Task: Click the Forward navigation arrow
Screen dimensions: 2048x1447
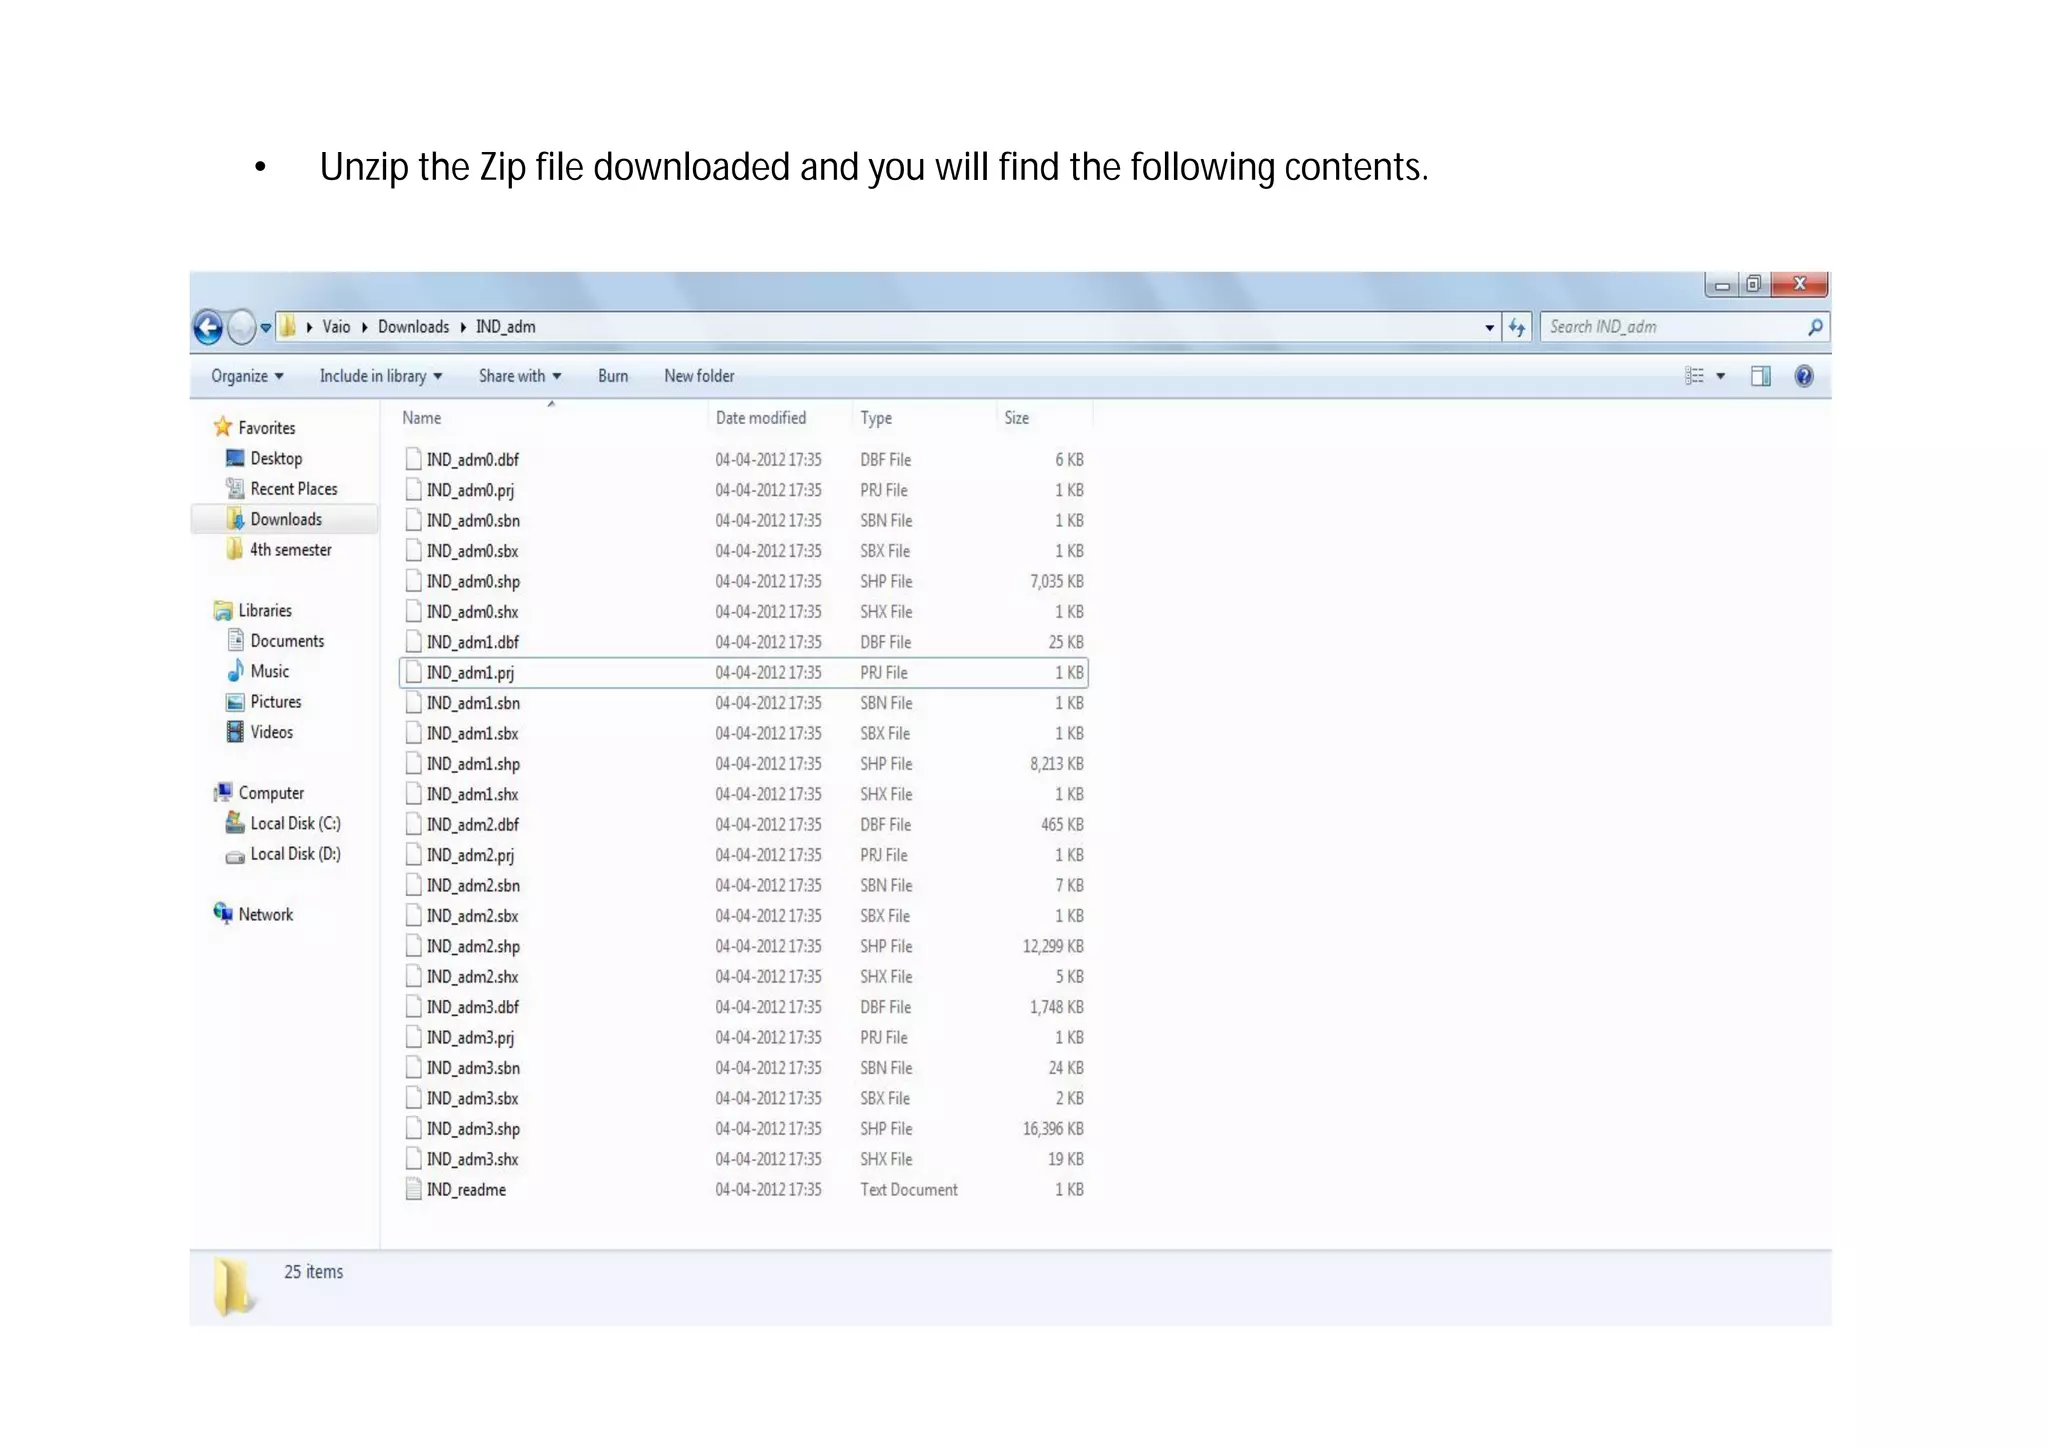Action: 241,327
